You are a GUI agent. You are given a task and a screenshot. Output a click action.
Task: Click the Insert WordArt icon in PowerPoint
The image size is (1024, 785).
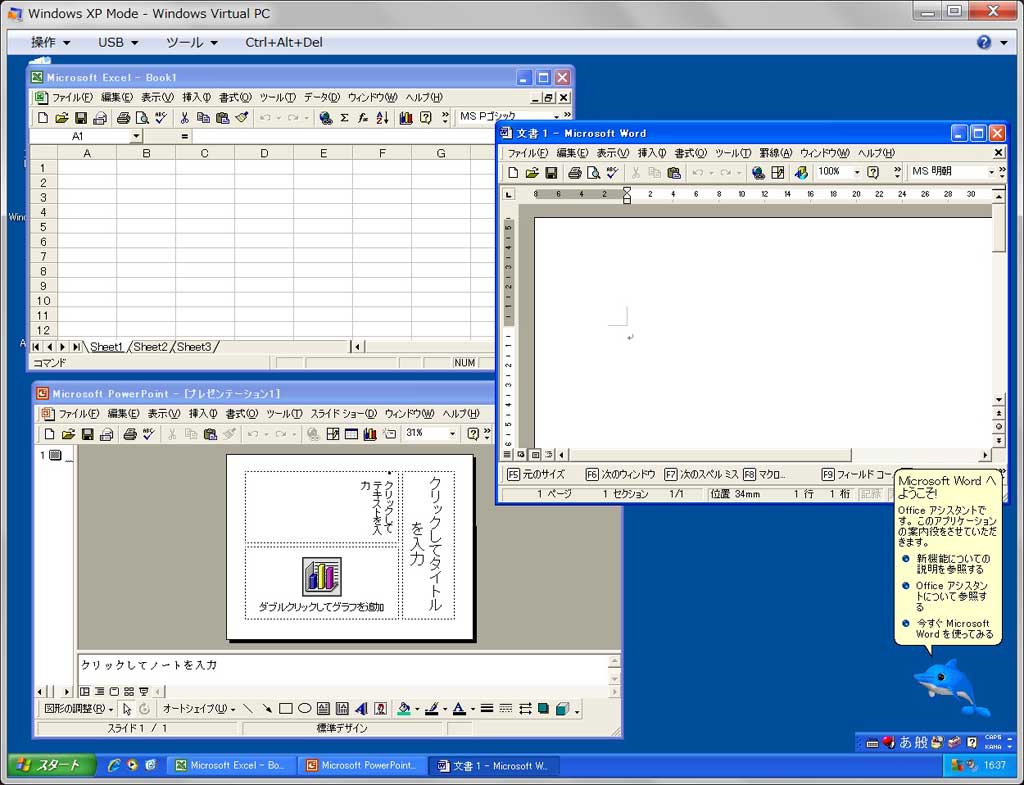point(361,709)
